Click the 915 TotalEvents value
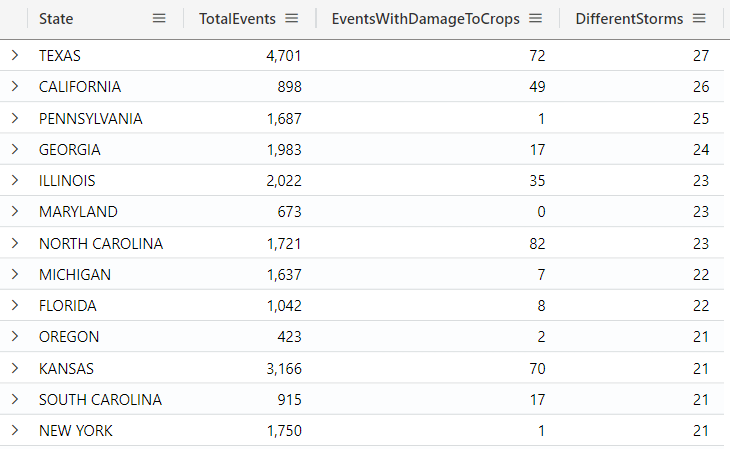 click(x=290, y=400)
